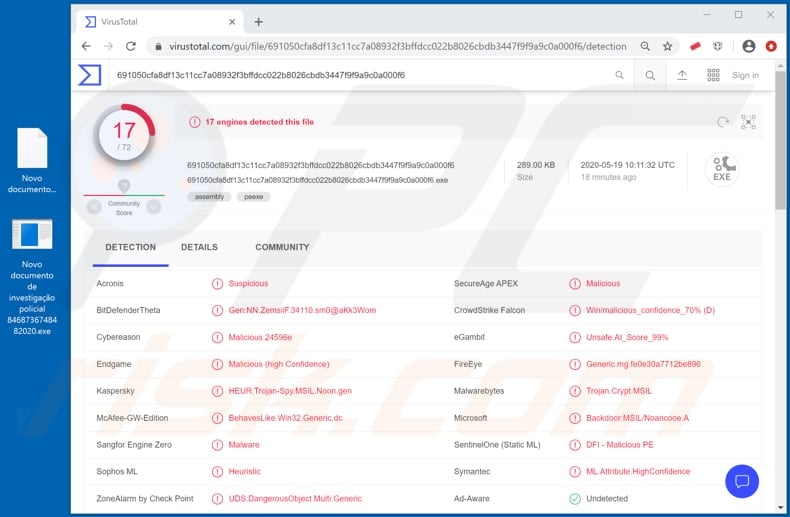Viewport: 790px width, 517px height.
Task: Click ZoneAlarm UDS:DangerousObject.Multi.Generic result
Action: coord(295,498)
